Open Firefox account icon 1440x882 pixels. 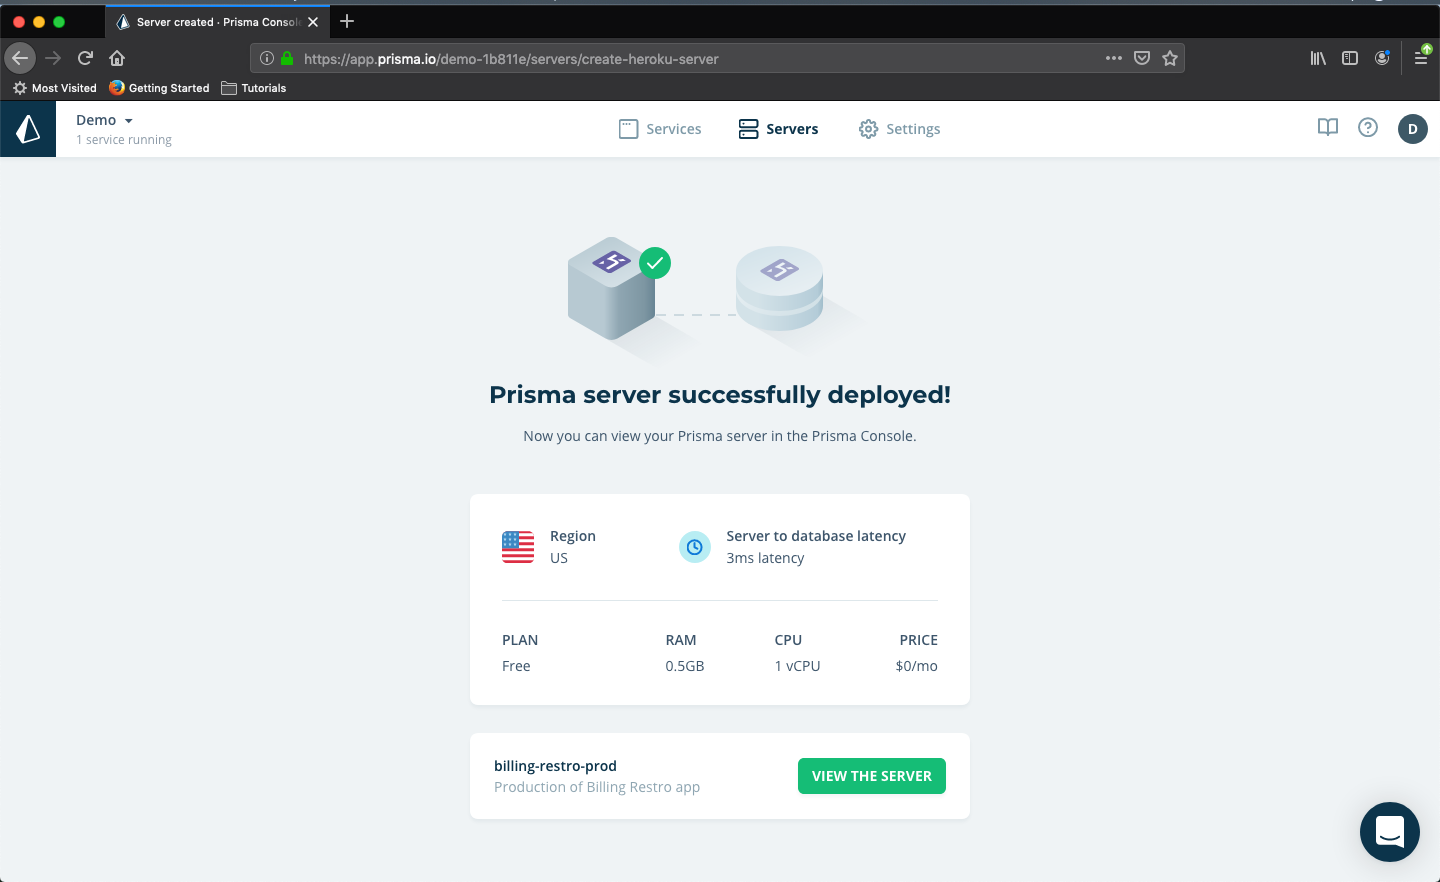click(1382, 58)
